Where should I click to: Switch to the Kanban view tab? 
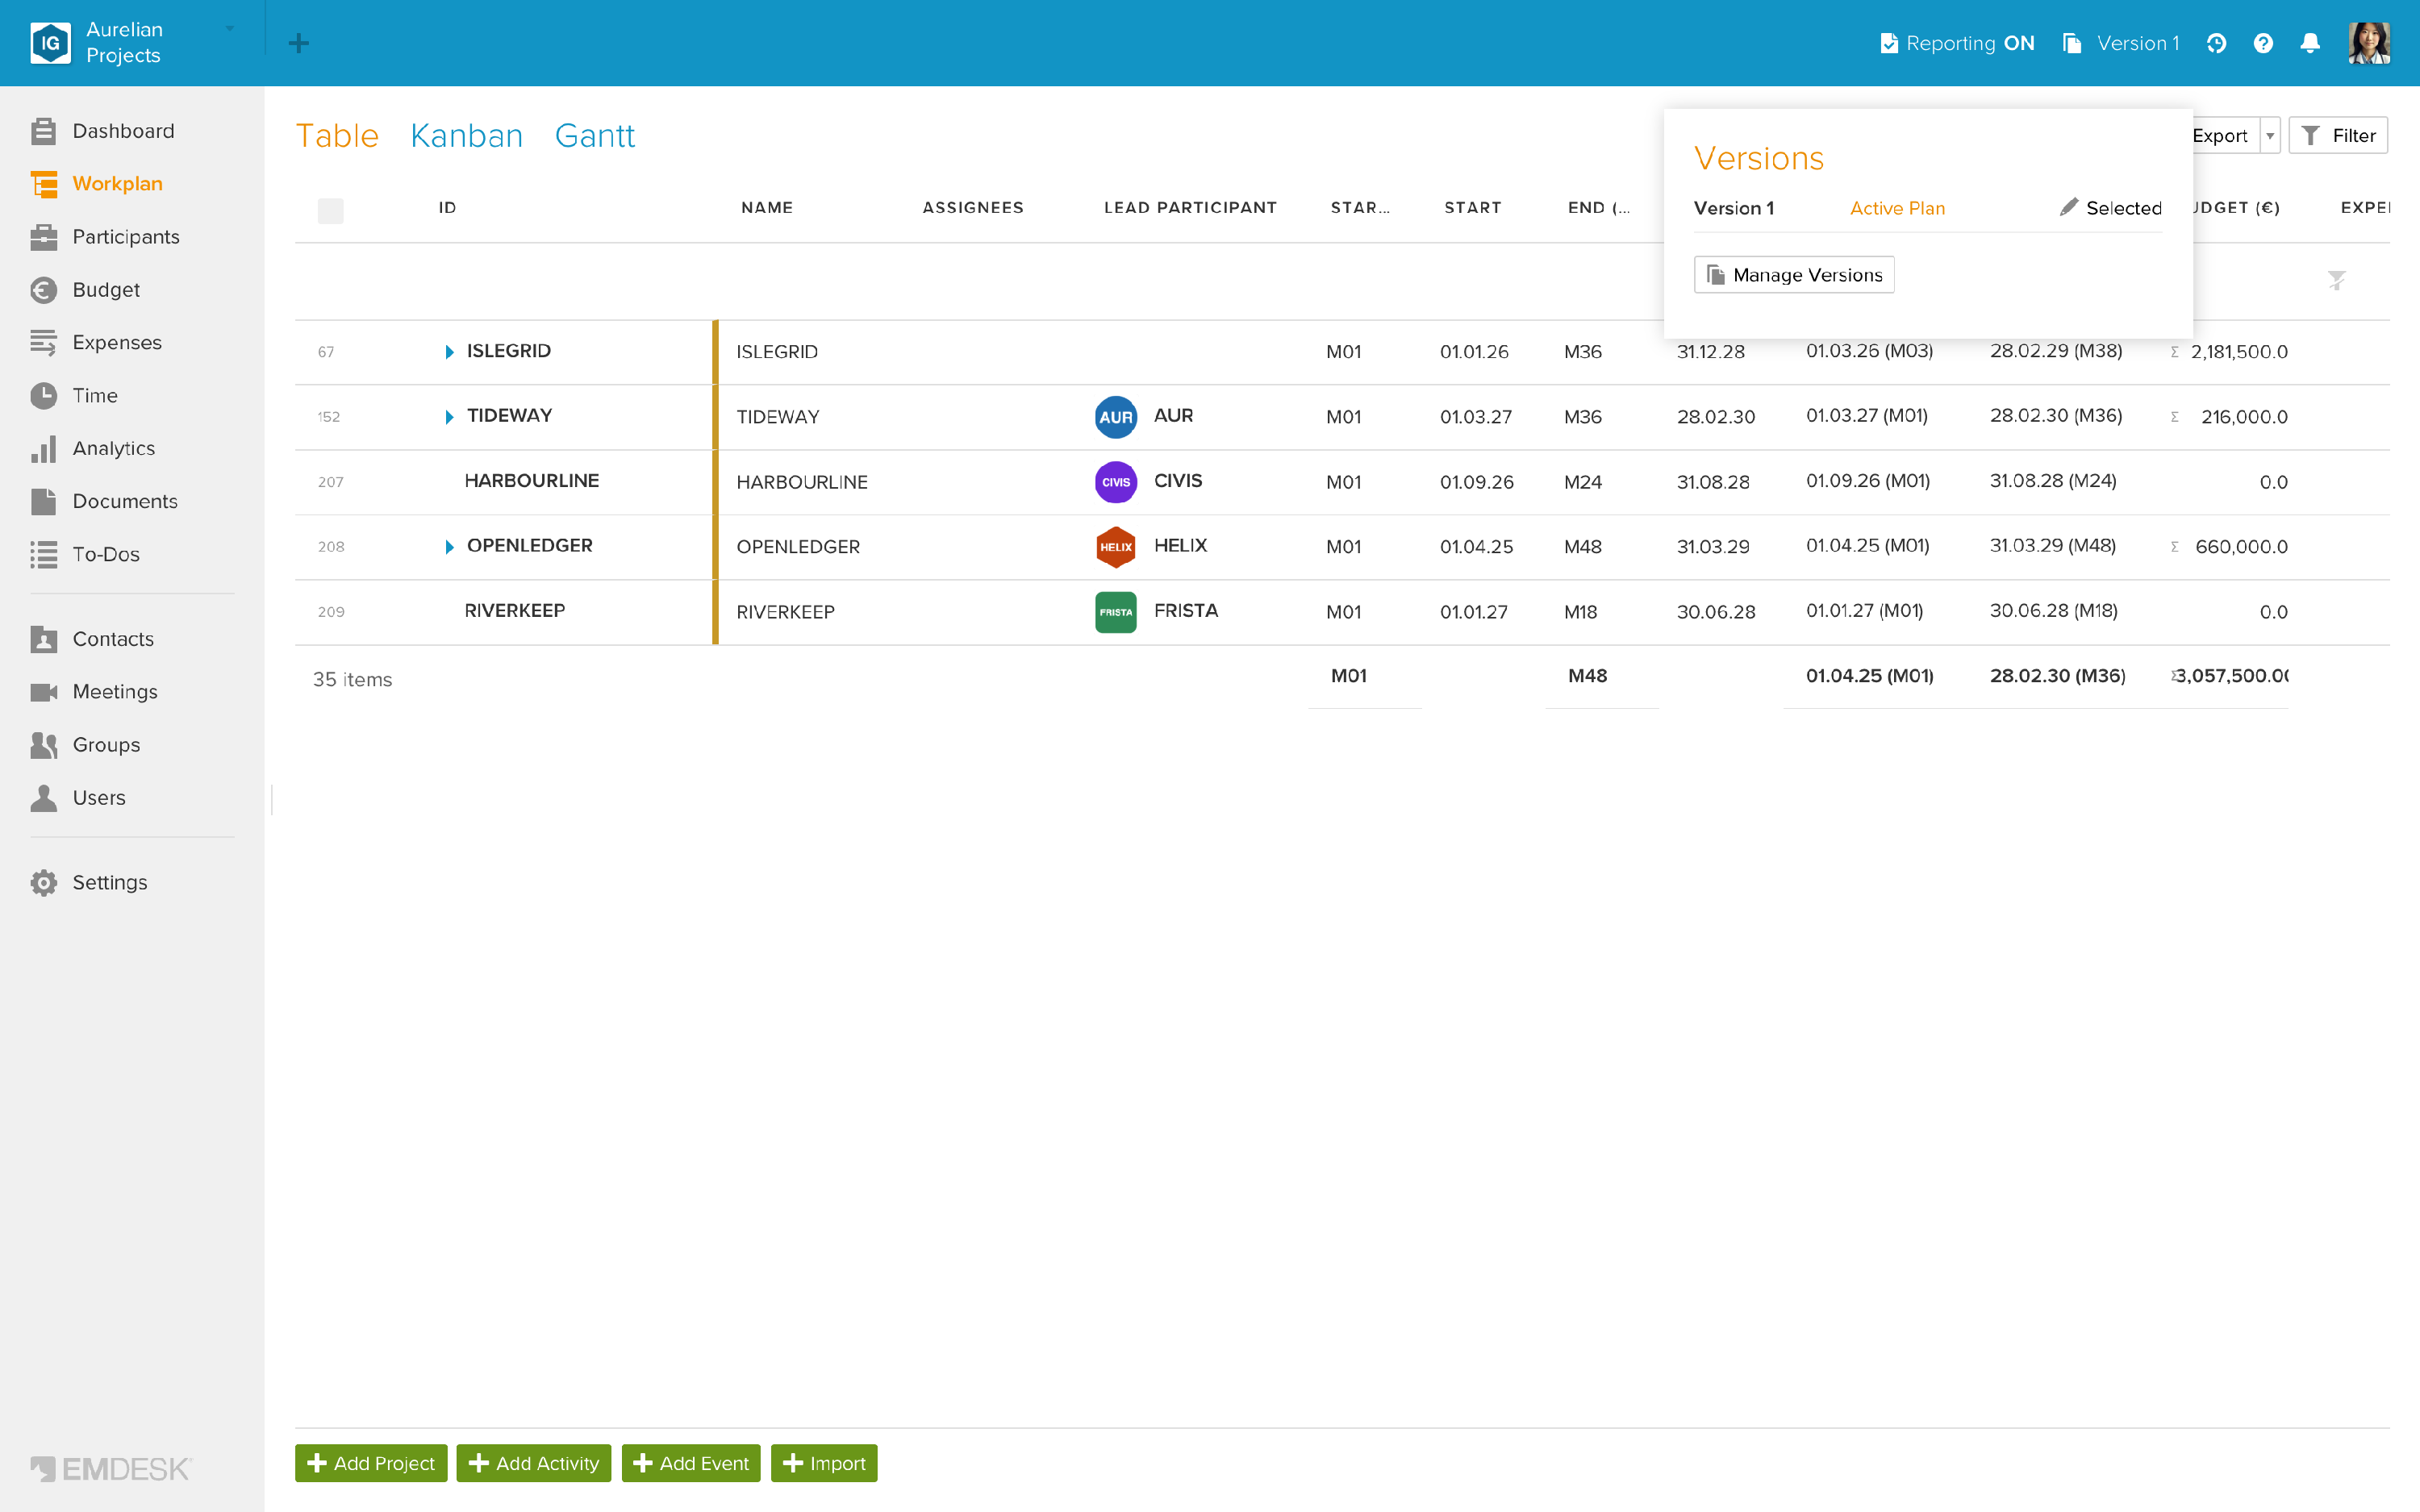[x=467, y=136]
